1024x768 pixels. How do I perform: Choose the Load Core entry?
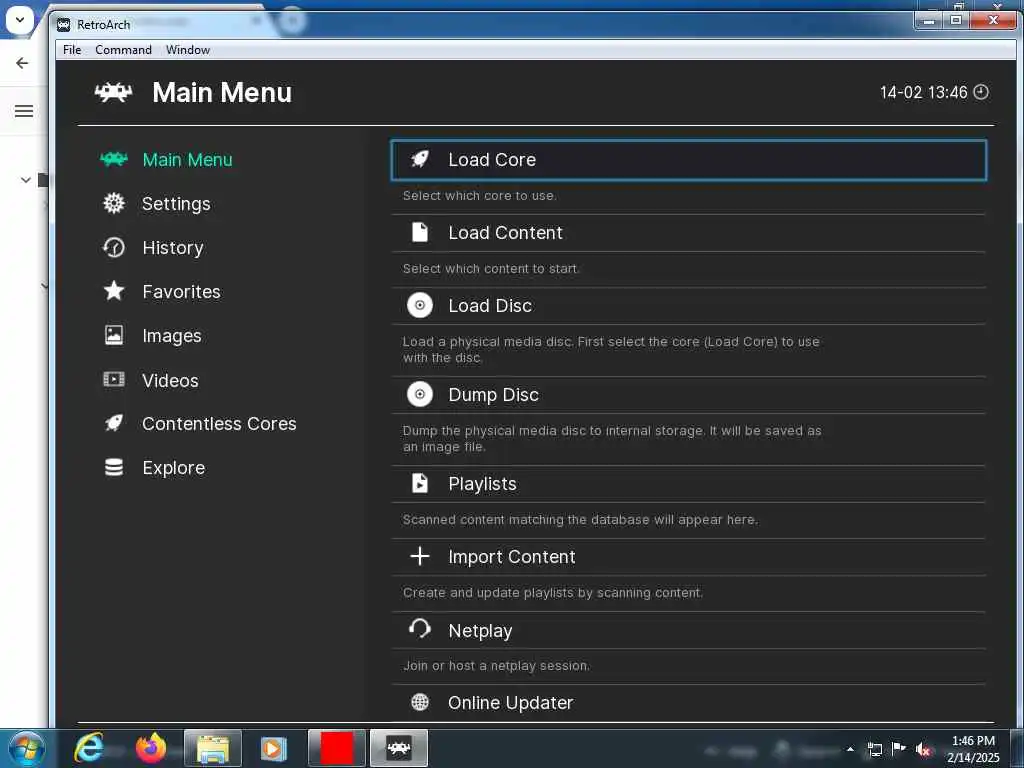[x=688, y=160]
